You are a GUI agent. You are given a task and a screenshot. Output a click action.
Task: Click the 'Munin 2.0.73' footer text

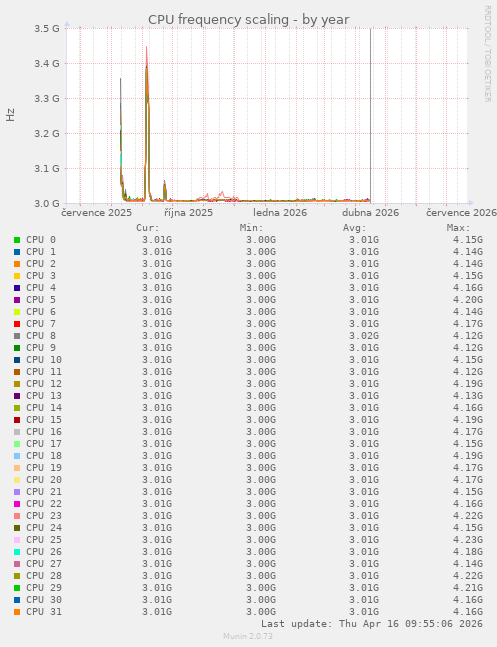248,636
